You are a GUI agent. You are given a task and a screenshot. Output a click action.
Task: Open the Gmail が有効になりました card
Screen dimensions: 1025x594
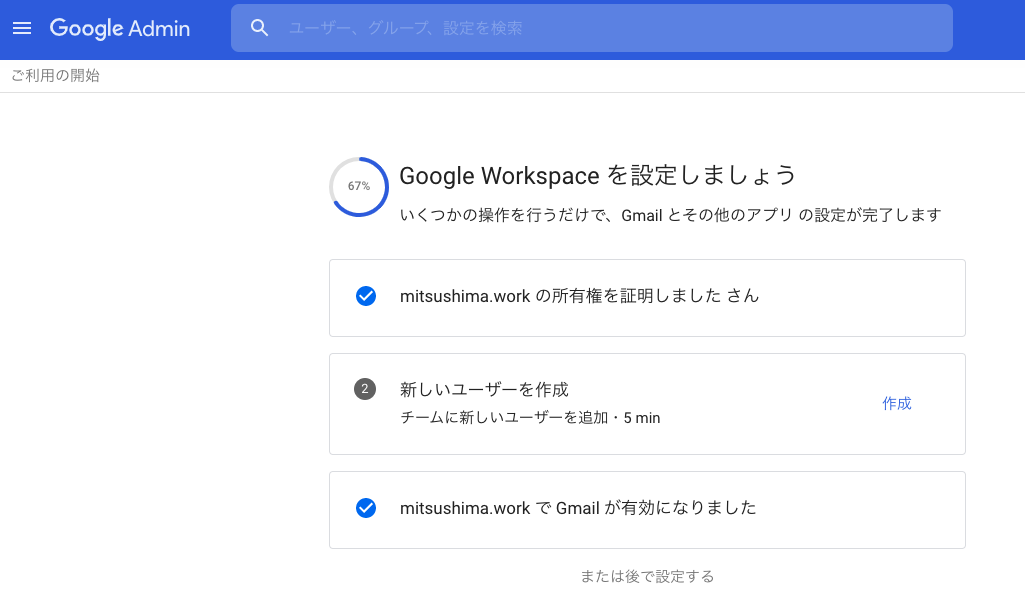coord(647,510)
